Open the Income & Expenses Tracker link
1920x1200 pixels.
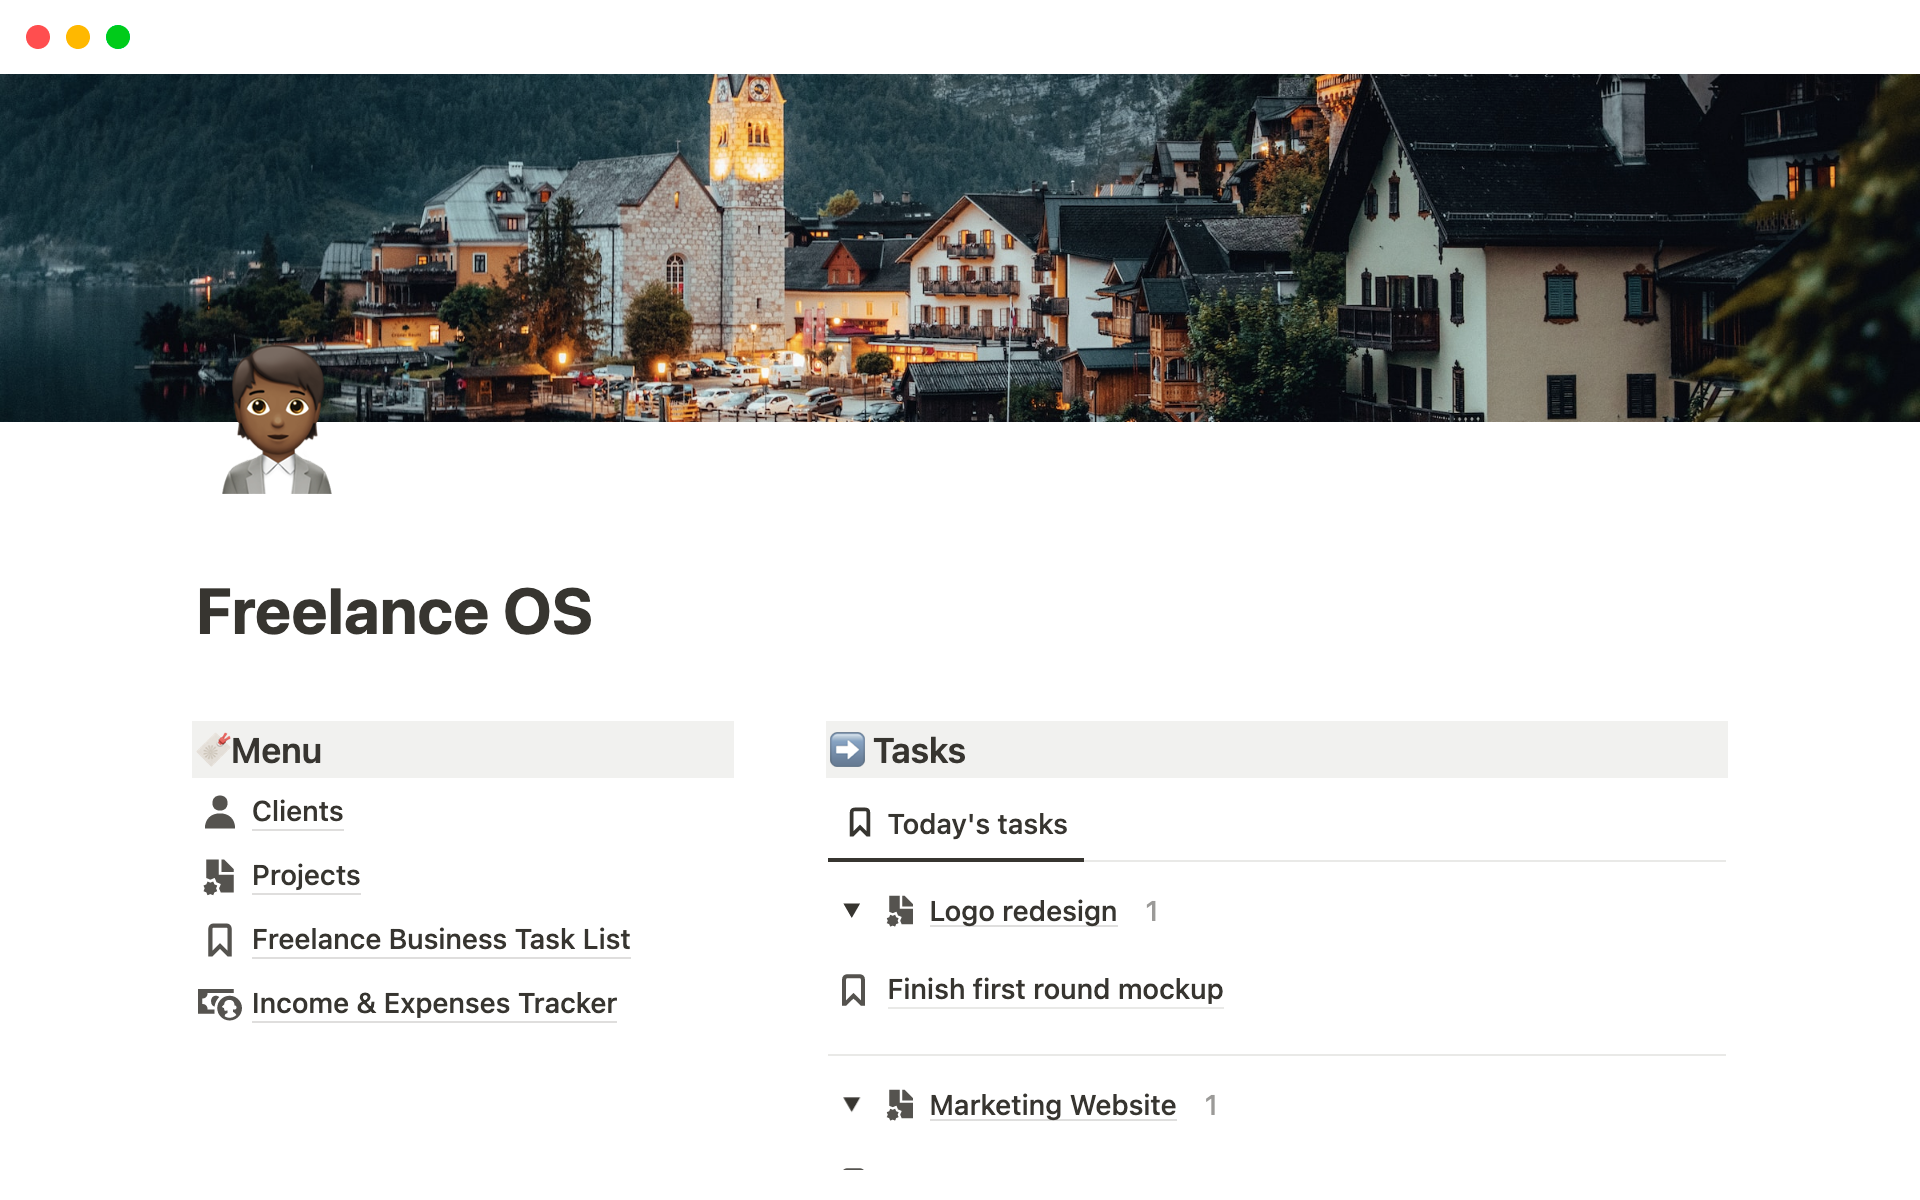pyautogui.click(x=434, y=1004)
